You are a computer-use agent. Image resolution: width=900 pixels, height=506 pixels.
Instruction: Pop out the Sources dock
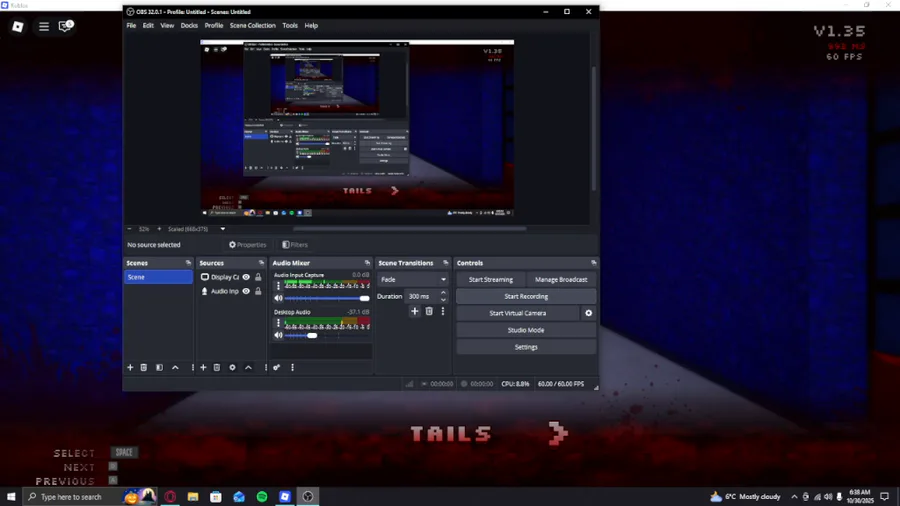261,263
